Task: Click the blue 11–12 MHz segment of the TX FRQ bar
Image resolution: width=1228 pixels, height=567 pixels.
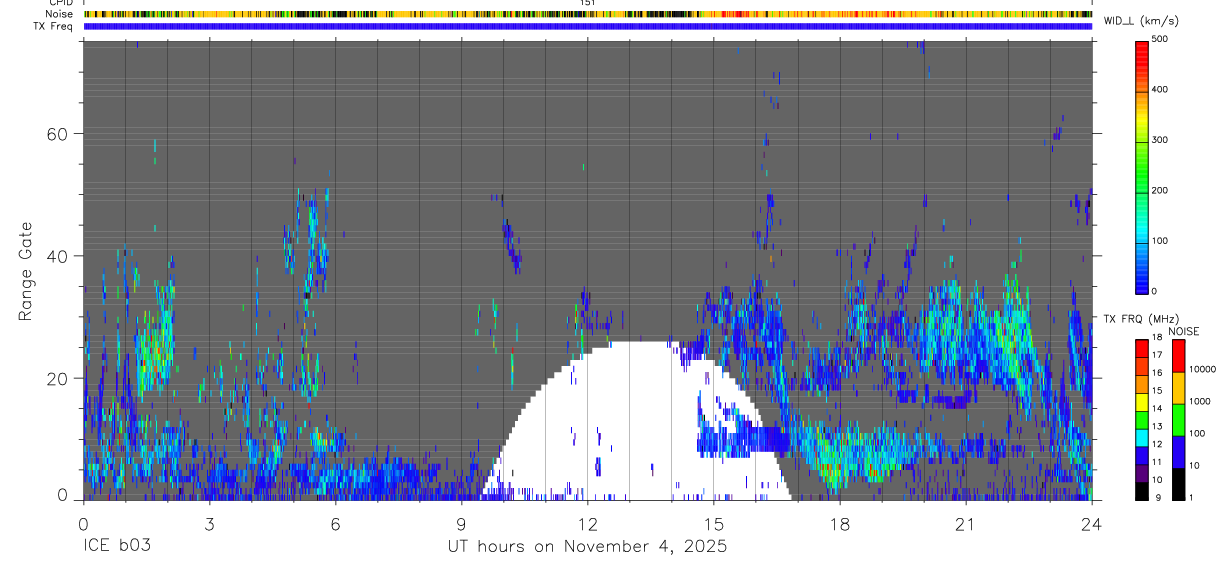Action: 1141,454
